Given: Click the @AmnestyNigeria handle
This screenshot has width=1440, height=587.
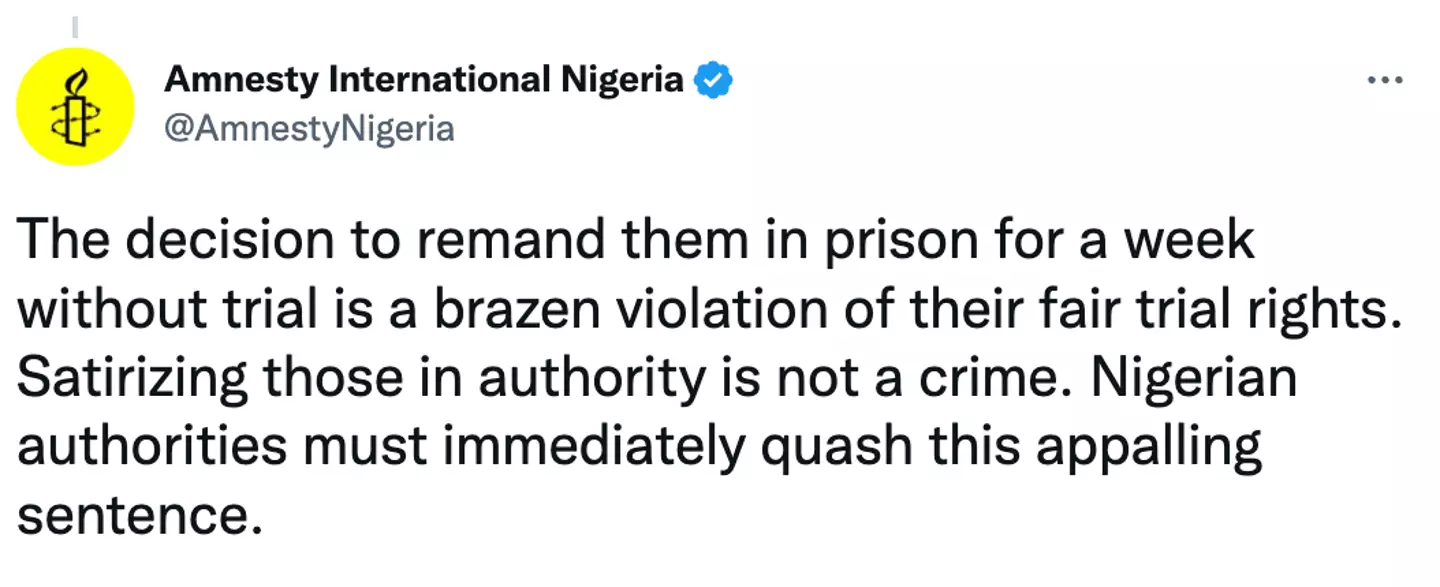Looking at the screenshot, I should pos(309,128).
